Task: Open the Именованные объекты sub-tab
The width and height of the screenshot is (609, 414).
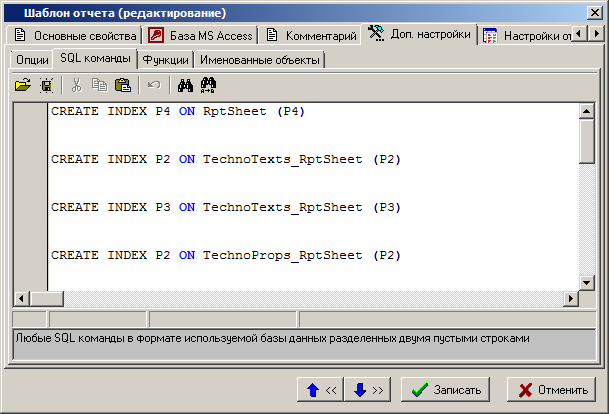Action: [x=259, y=60]
